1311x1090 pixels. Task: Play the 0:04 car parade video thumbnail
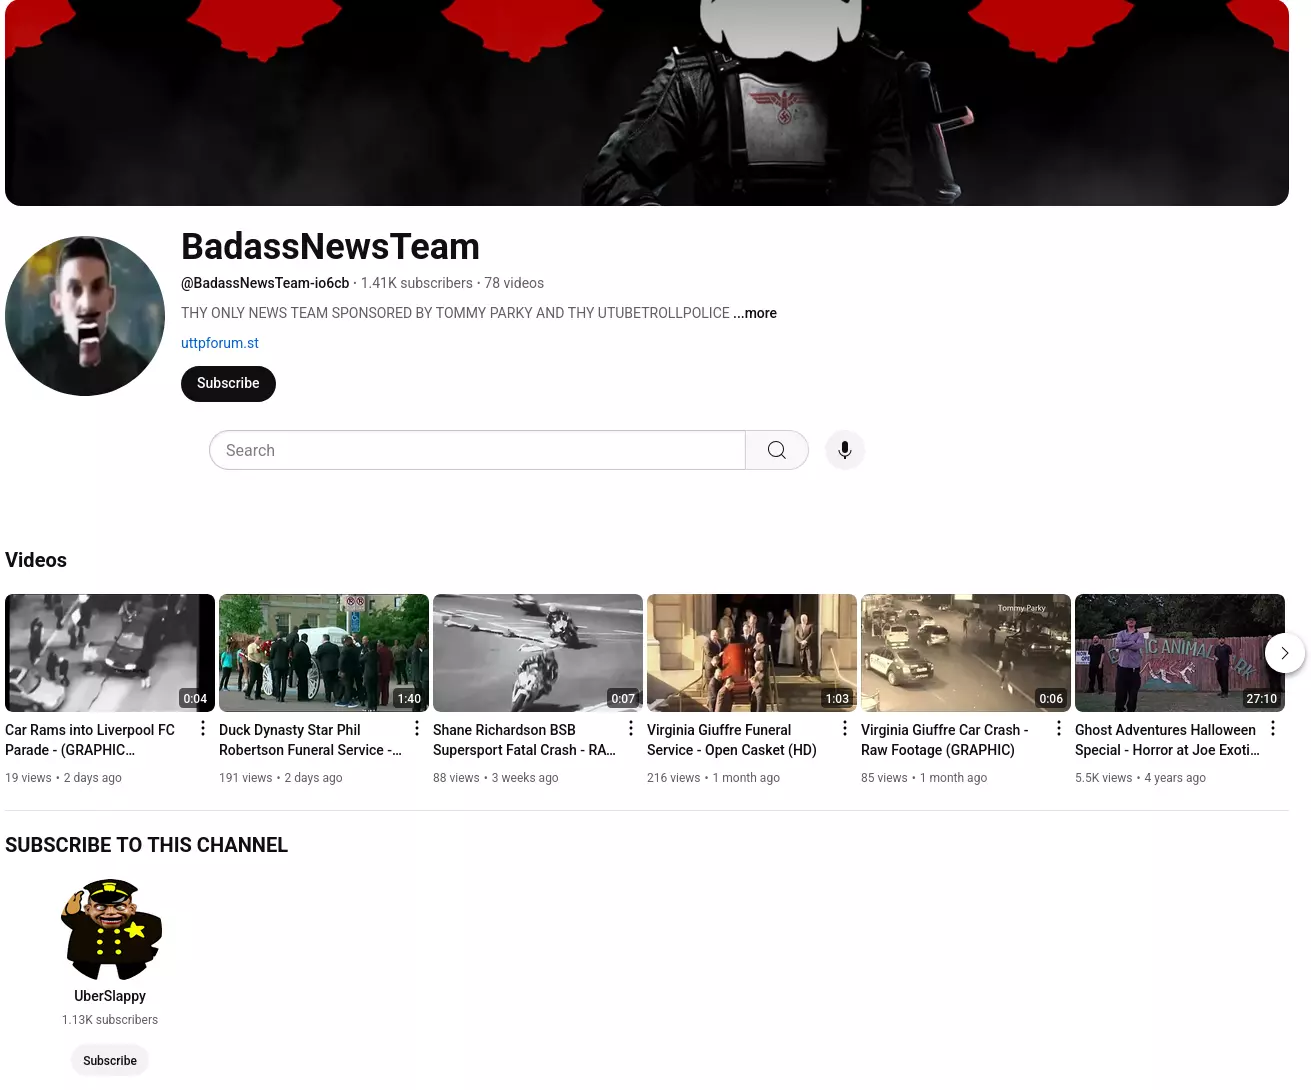click(x=110, y=653)
